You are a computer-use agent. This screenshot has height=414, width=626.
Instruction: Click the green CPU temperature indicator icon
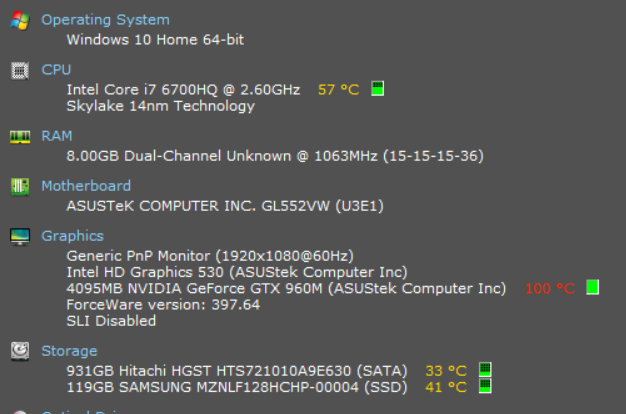point(377,89)
